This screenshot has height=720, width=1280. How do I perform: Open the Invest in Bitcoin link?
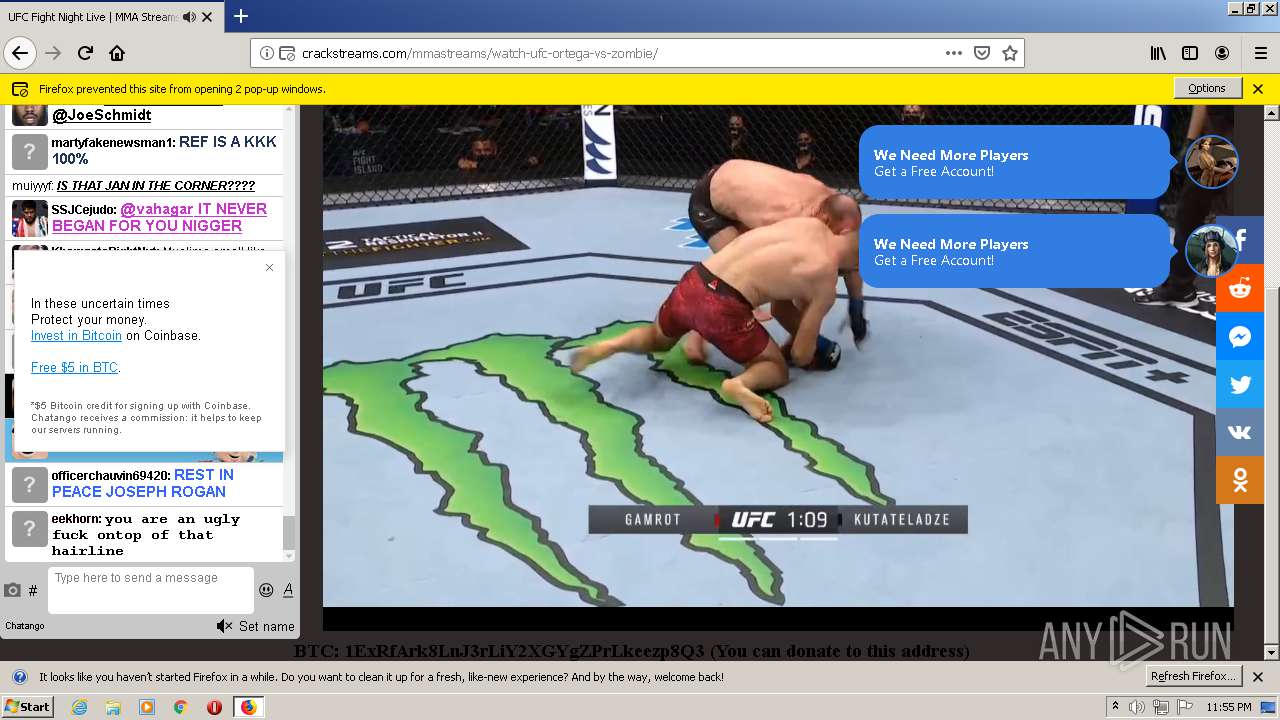pyautogui.click(x=76, y=336)
